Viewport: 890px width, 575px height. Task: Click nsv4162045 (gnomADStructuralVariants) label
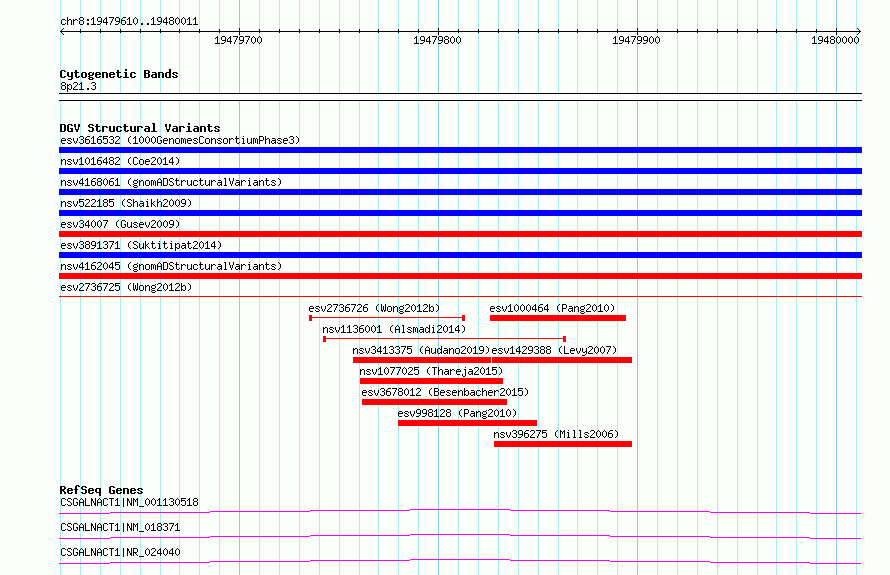[x=171, y=266]
